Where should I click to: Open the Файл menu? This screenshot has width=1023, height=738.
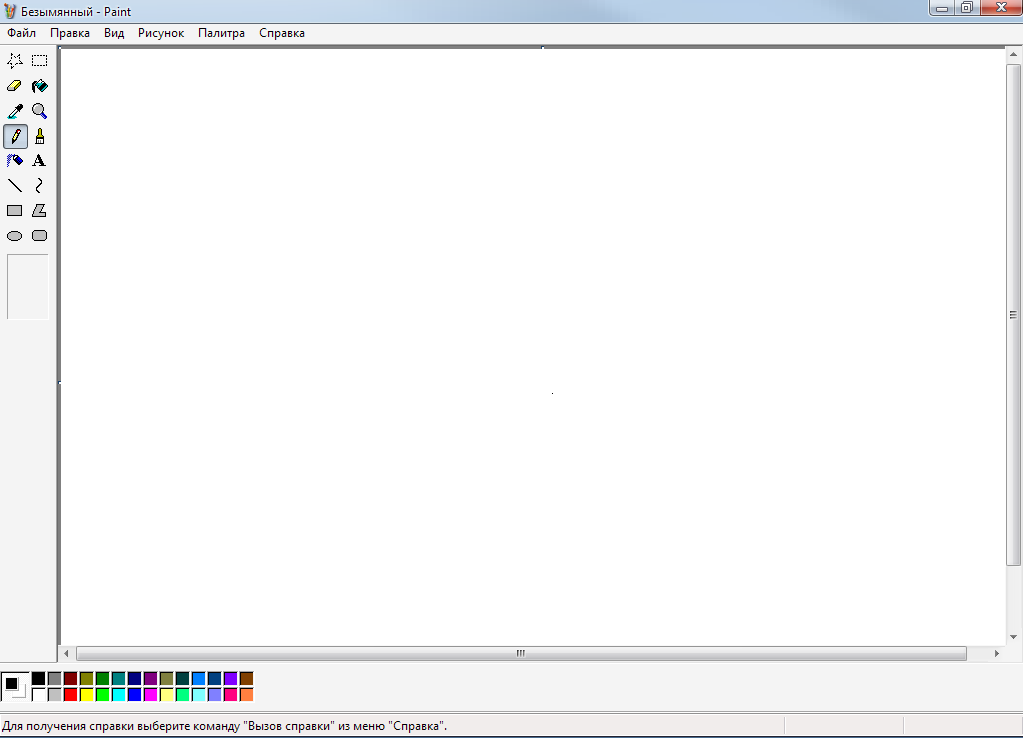(x=22, y=33)
